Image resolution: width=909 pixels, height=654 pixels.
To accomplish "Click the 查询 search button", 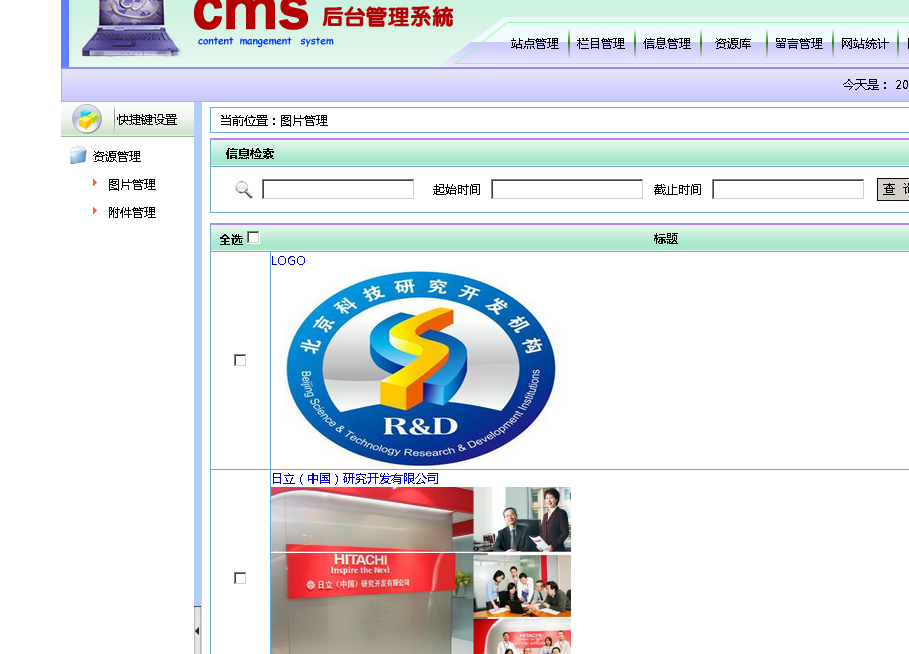I will point(893,189).
